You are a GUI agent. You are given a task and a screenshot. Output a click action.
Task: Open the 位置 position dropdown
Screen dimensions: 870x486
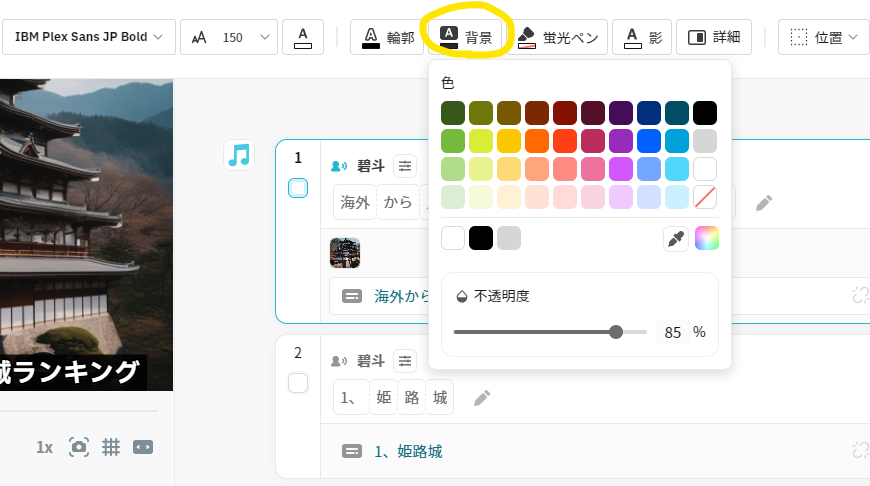click(x=824, y=37)
